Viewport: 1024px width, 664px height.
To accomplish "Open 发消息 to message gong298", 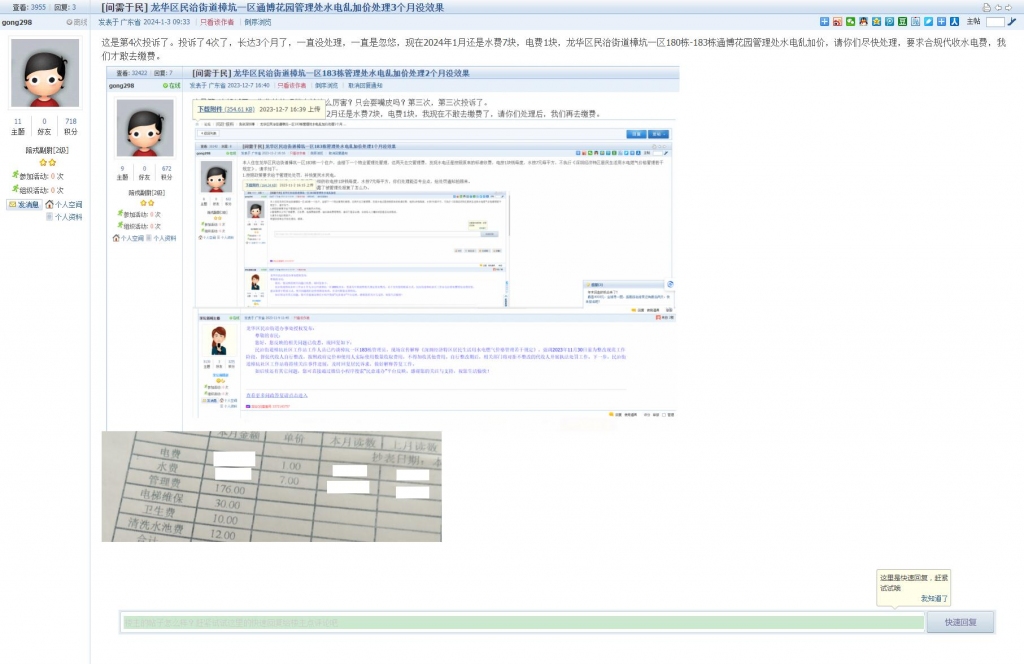I will coord(25,204).
